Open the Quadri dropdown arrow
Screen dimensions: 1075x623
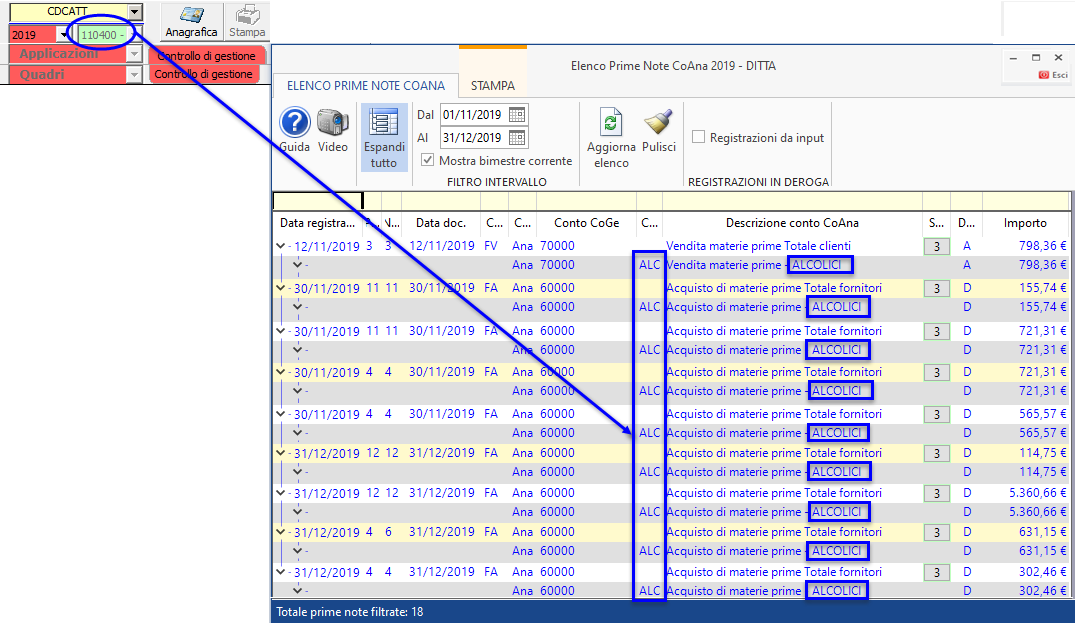(x=135, y=74)
